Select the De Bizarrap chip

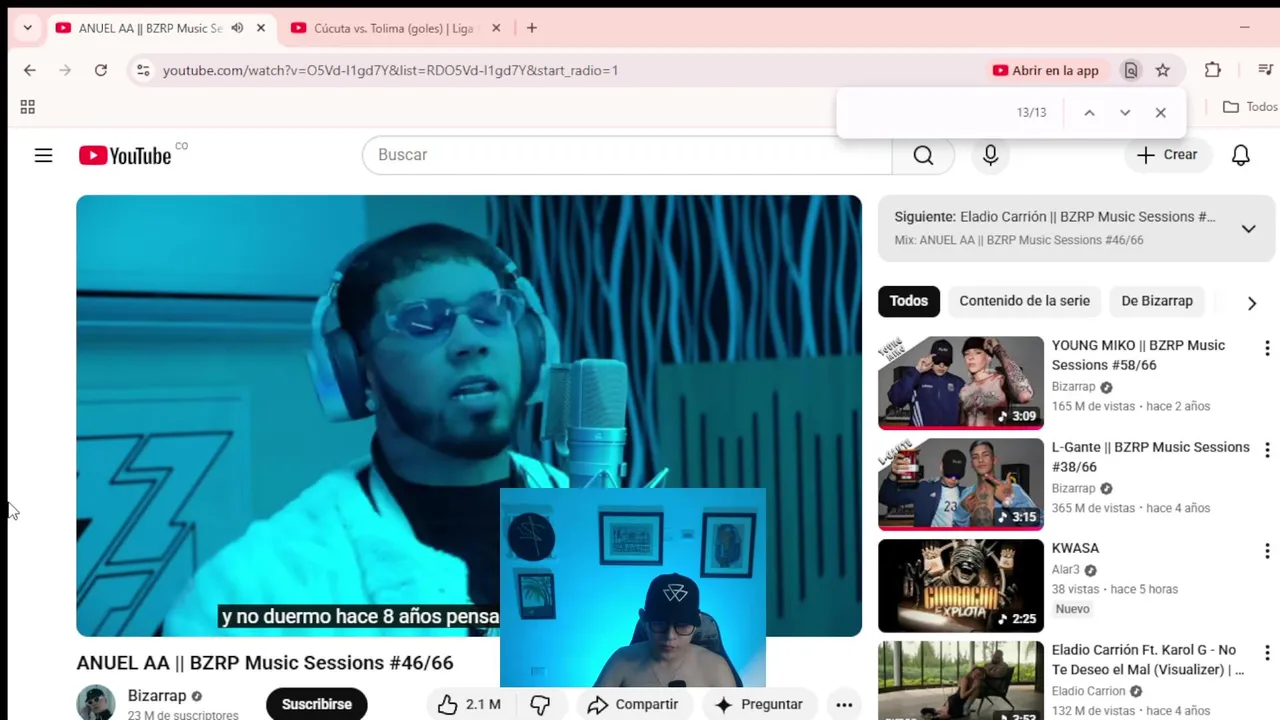(1157, 301)
